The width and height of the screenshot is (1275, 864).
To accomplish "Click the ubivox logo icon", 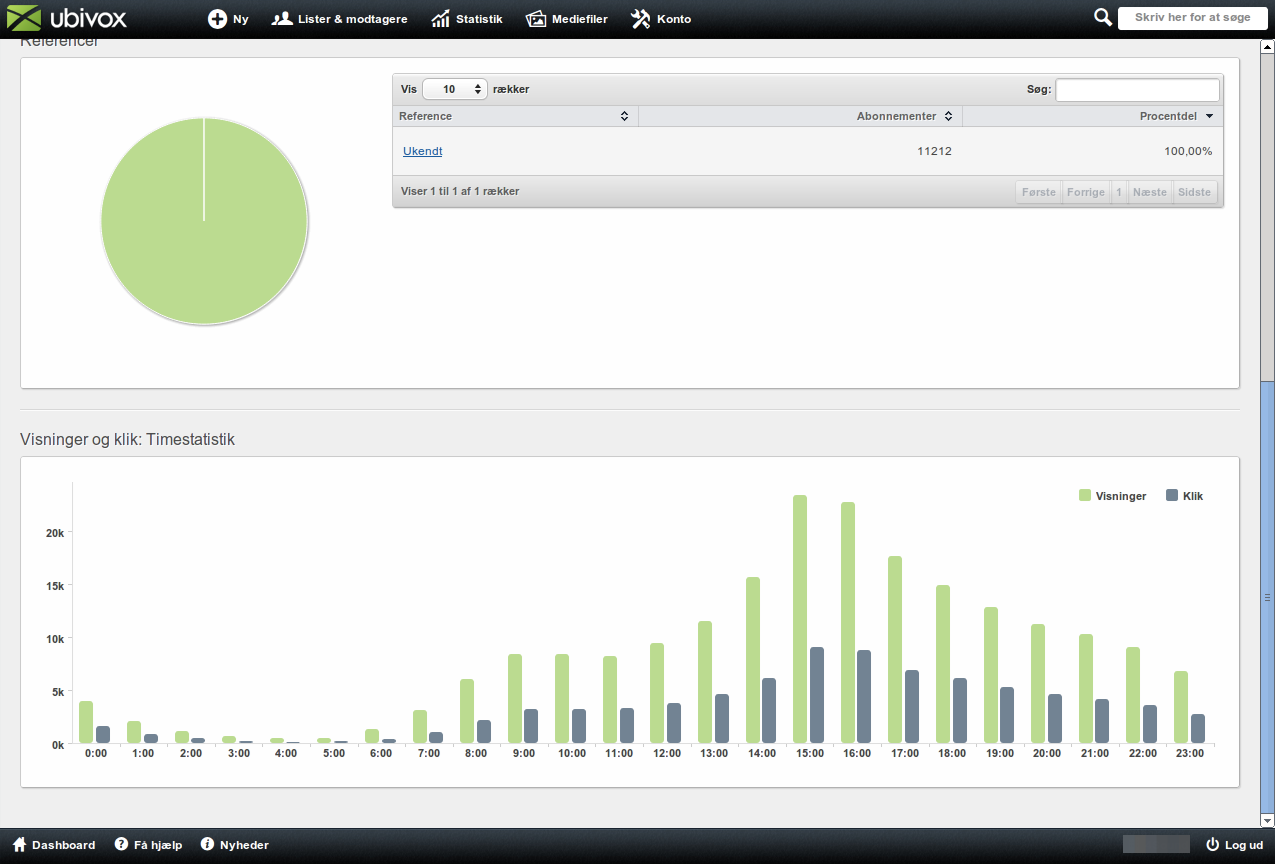I will (x=24, y=18).
